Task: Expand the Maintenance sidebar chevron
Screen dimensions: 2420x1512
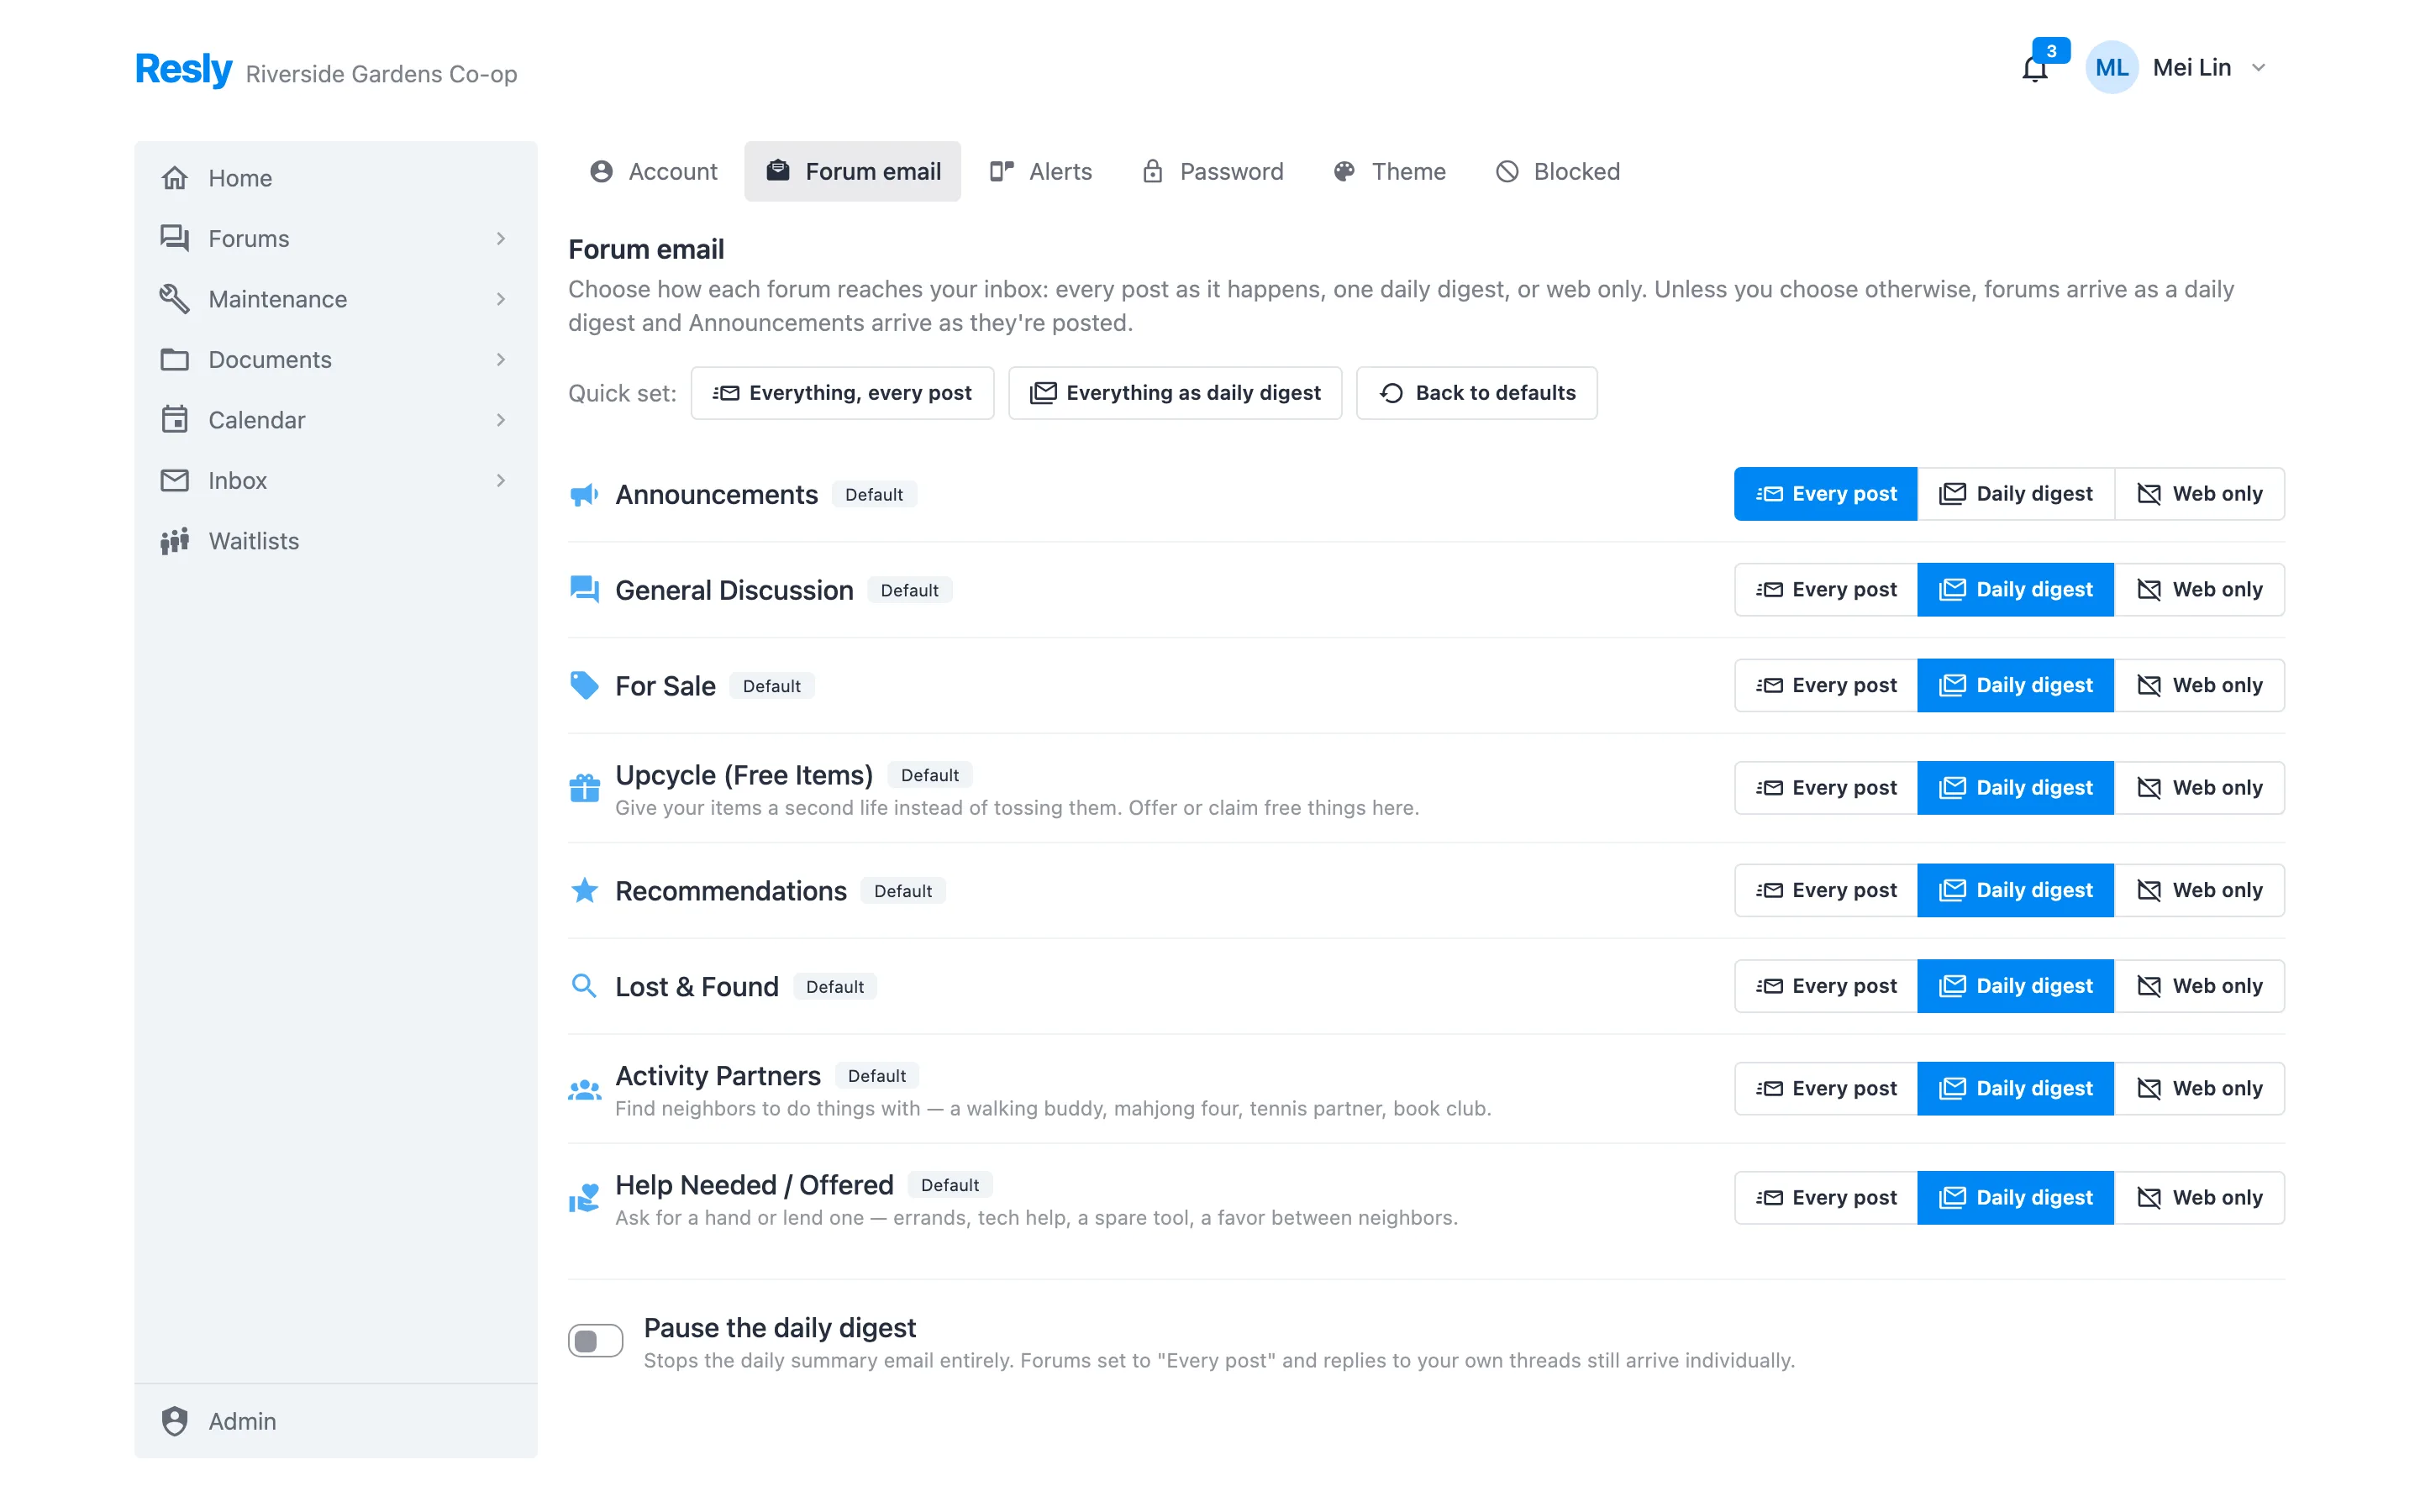Action: (x=501, y=299)
